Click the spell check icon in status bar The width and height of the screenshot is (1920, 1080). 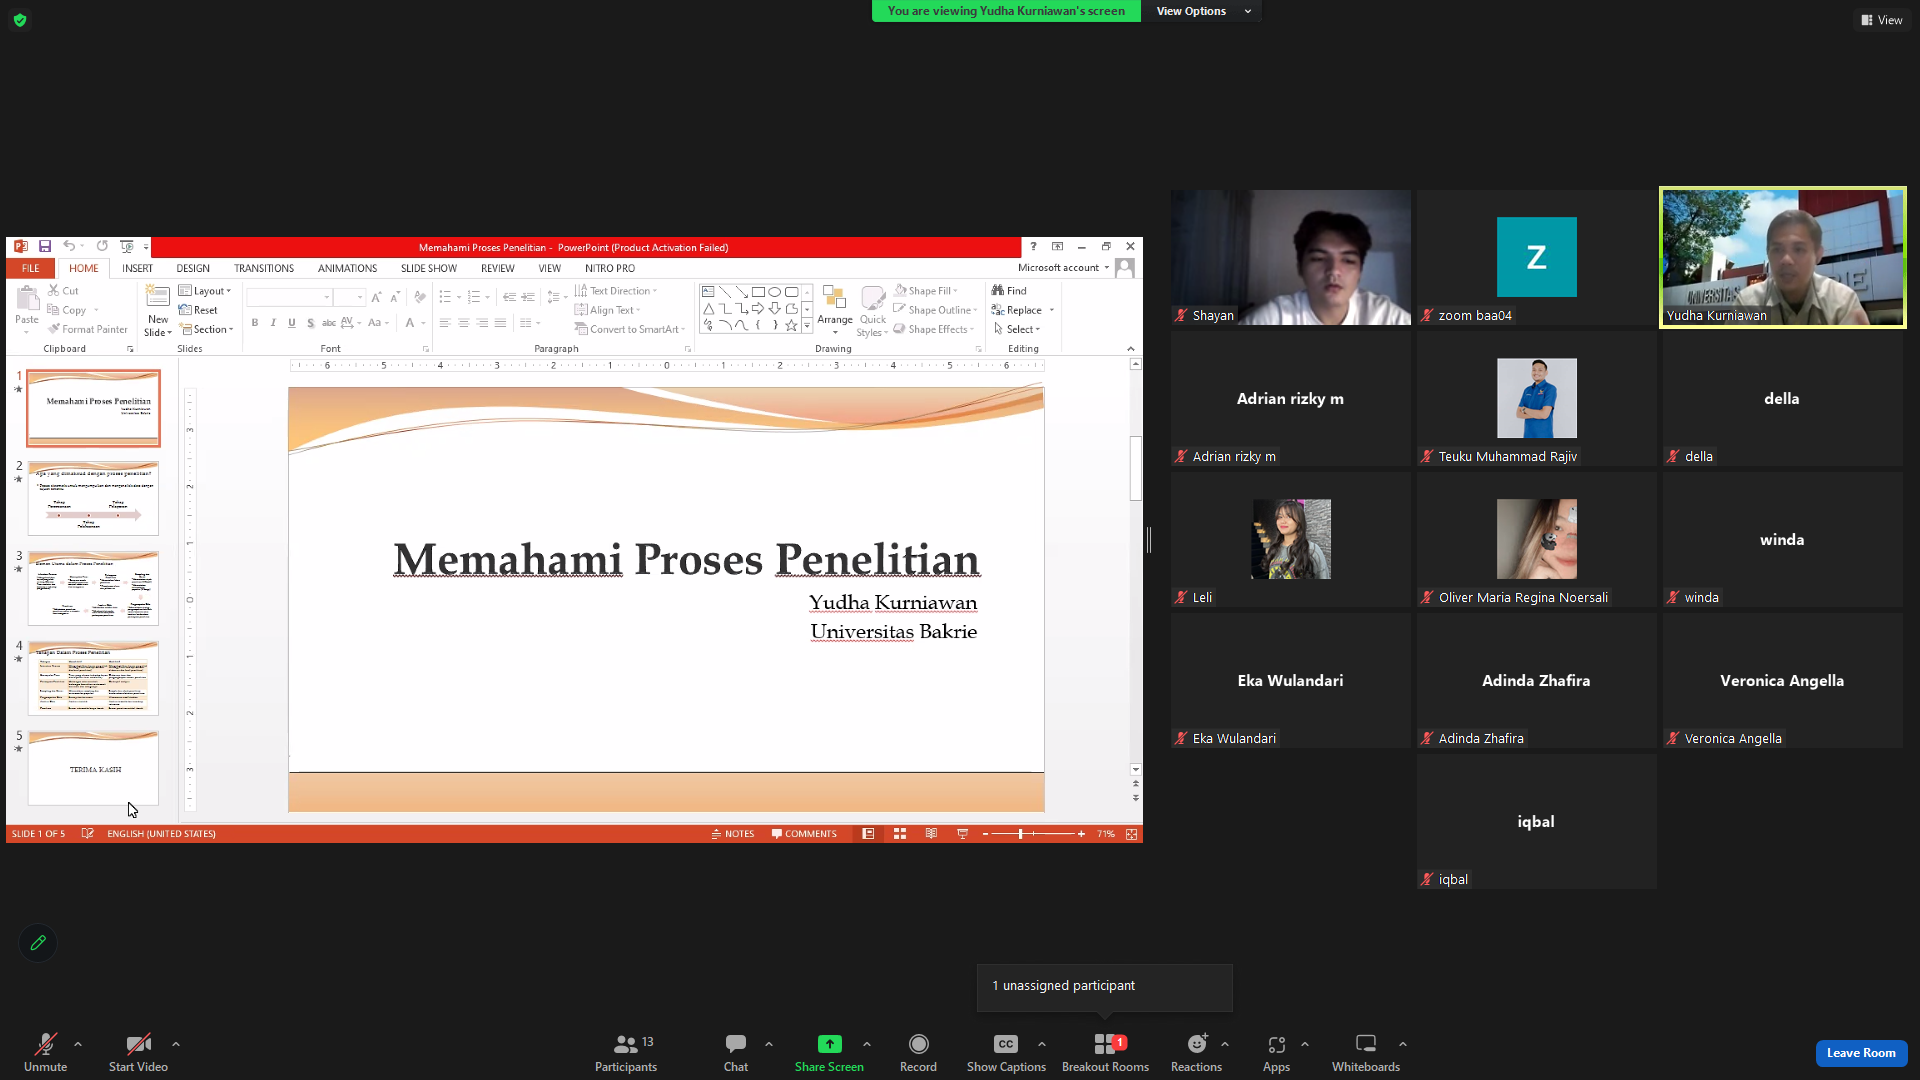[x=88, y=834]
